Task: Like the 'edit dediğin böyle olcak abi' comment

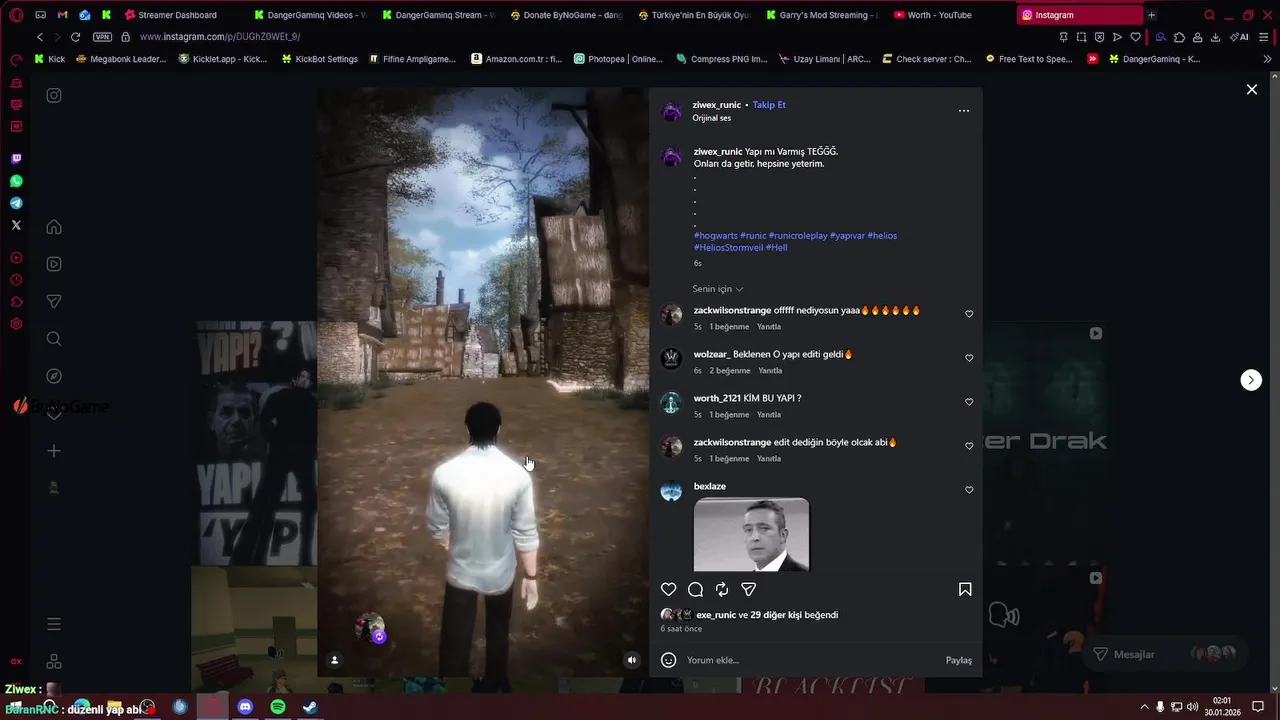Action: click(969, 446)
